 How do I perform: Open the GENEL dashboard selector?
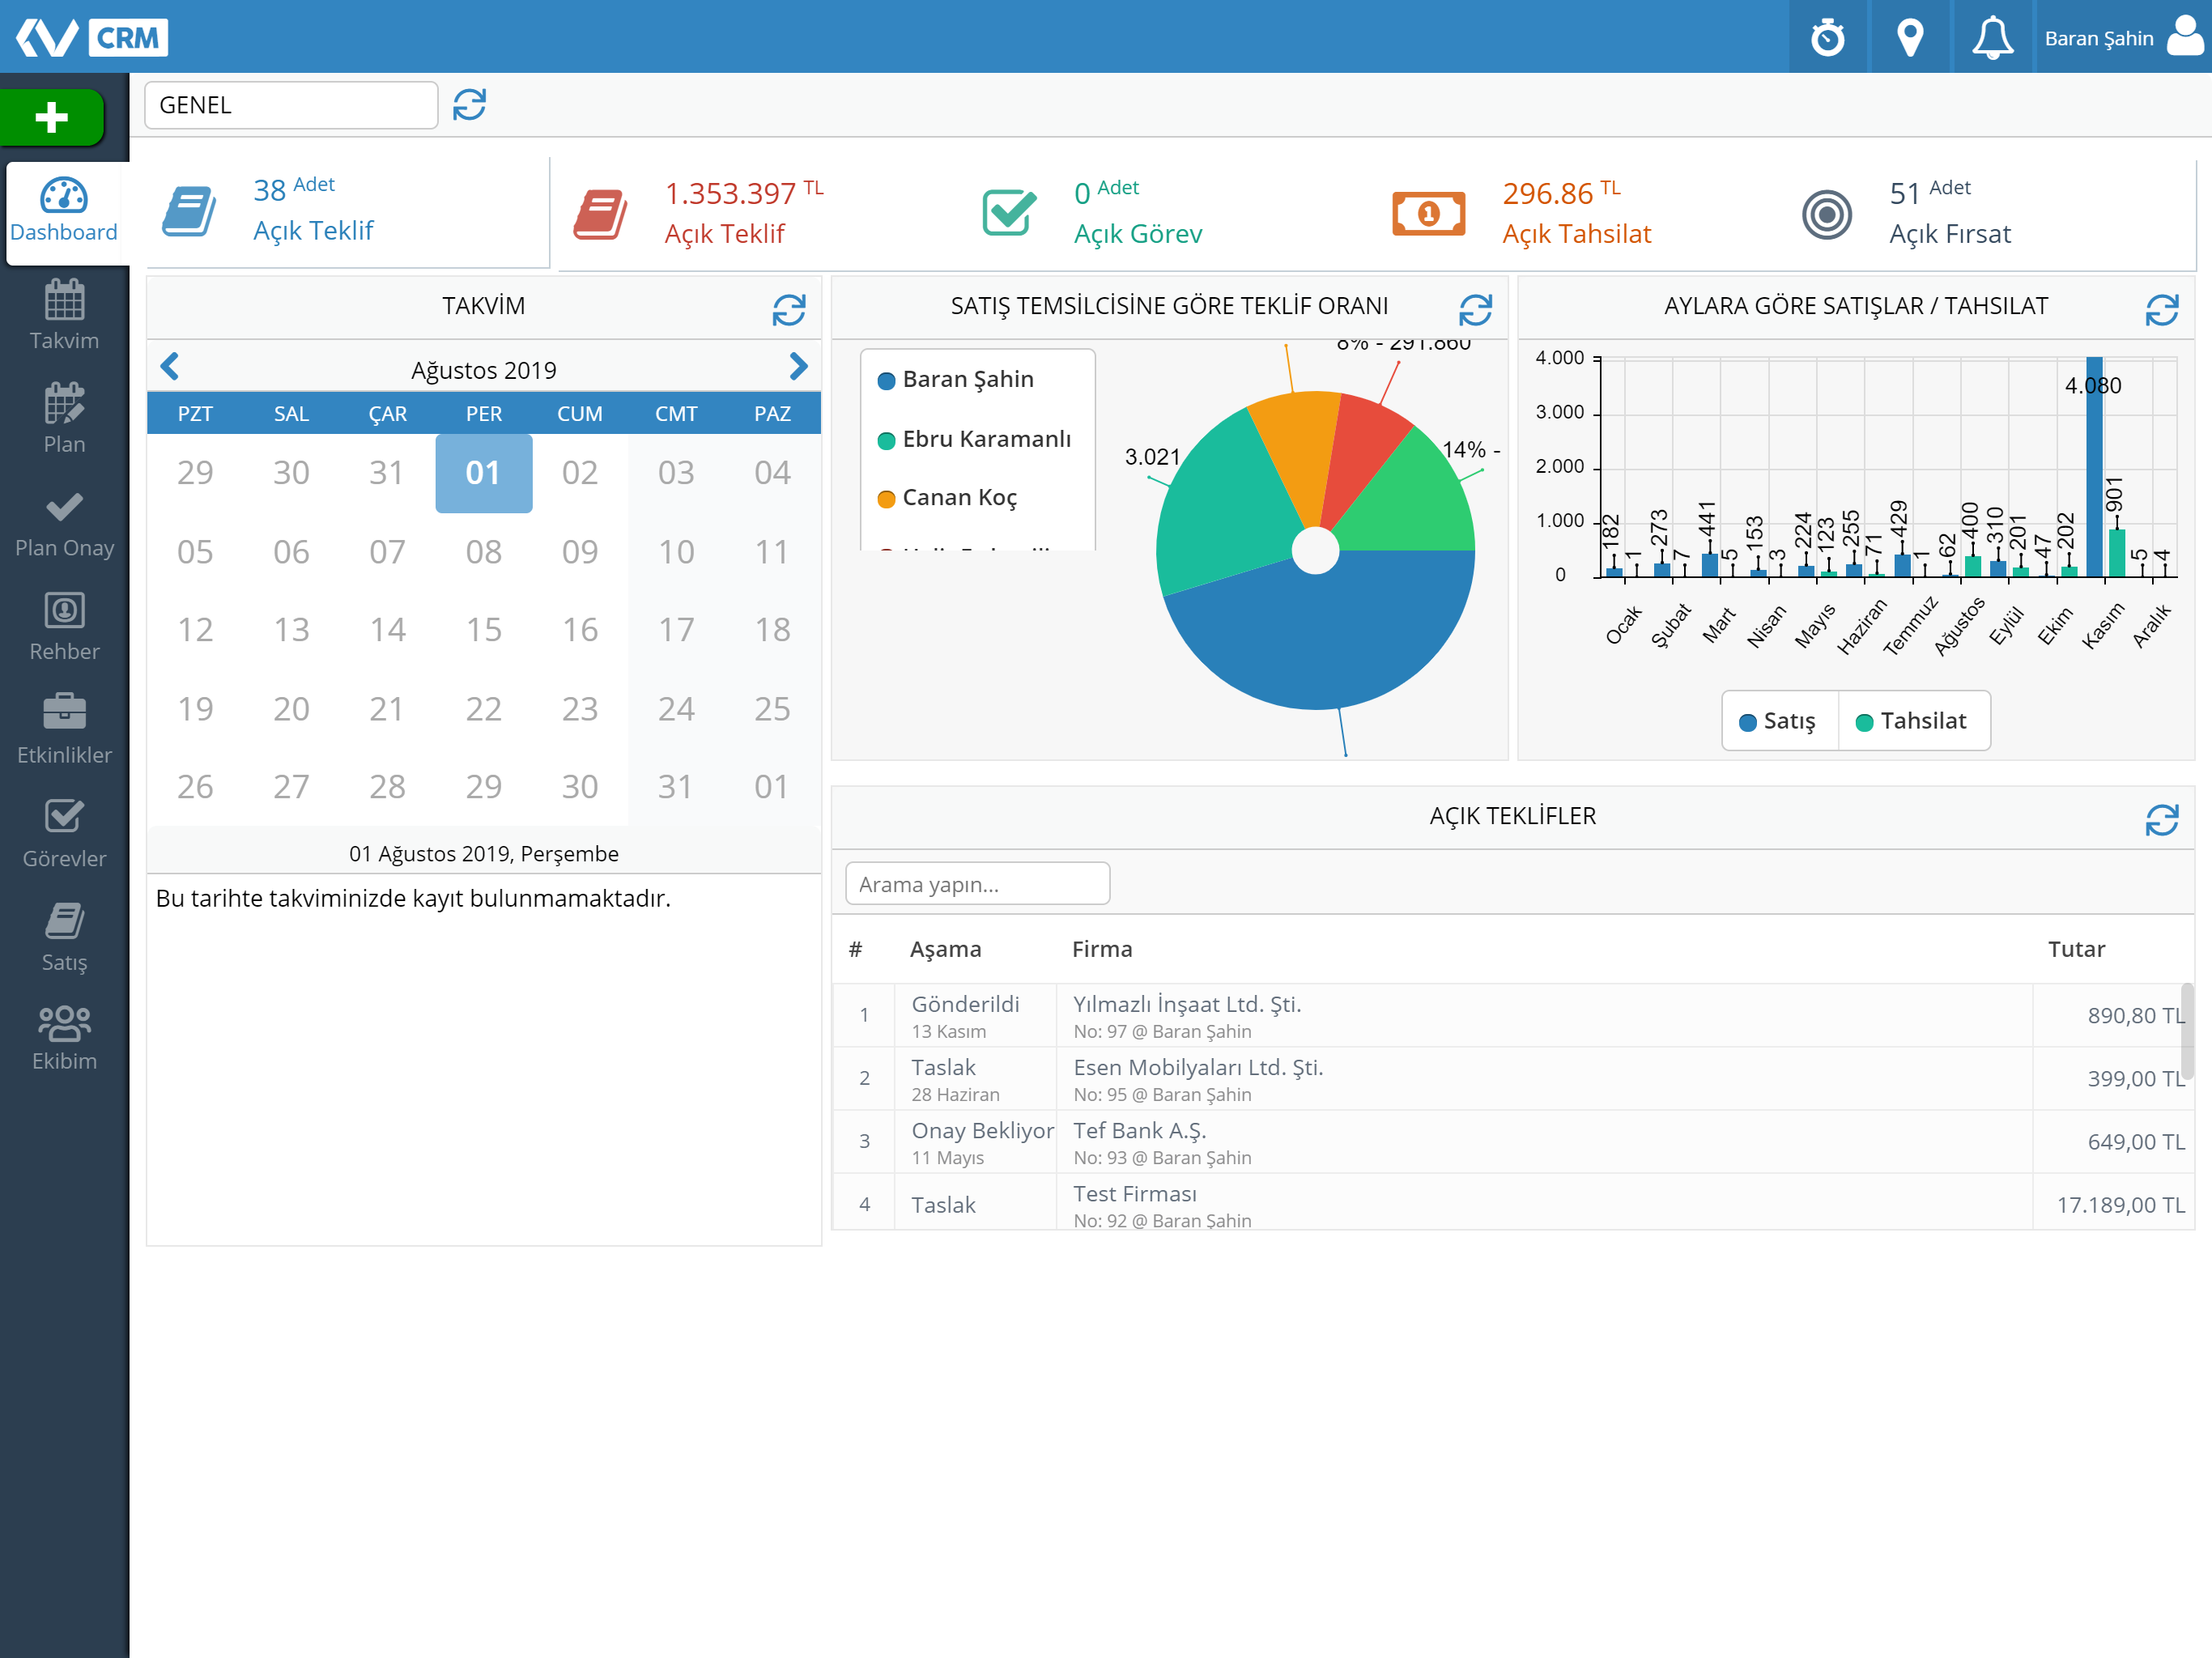pyautogui.click(x=291, y=105)
